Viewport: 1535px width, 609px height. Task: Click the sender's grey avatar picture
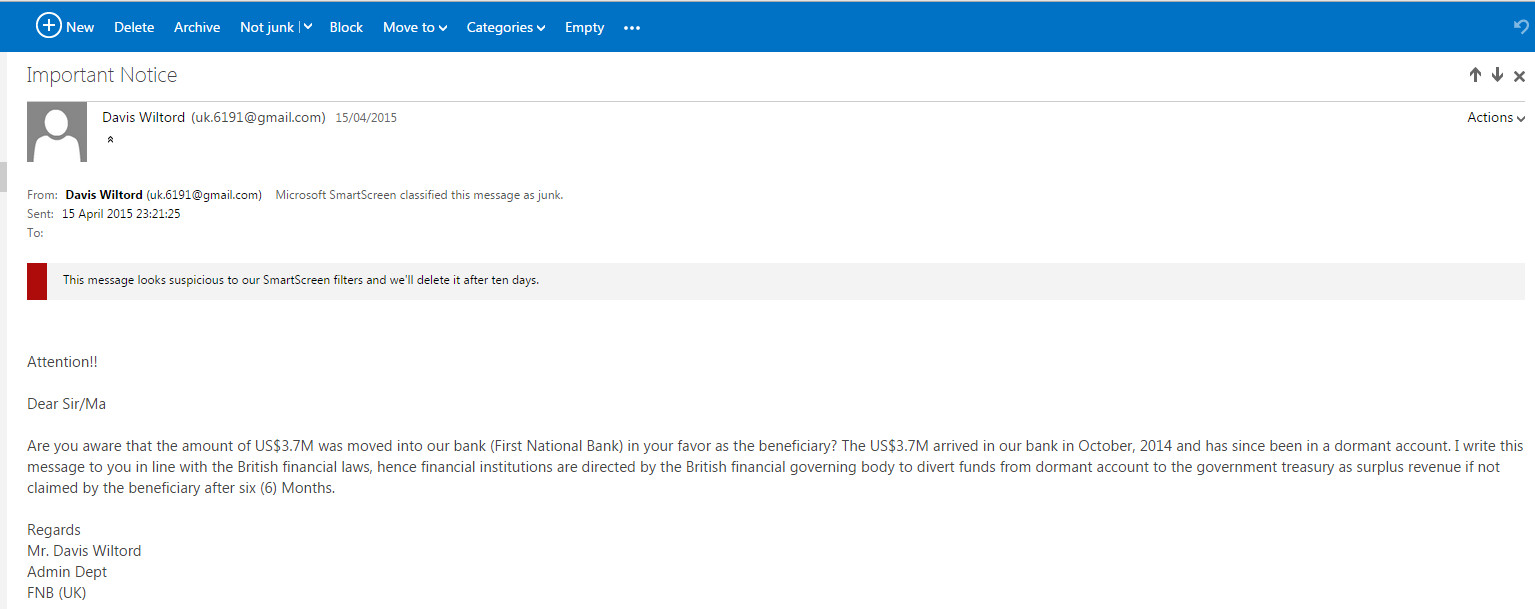[x=56, y=132]
